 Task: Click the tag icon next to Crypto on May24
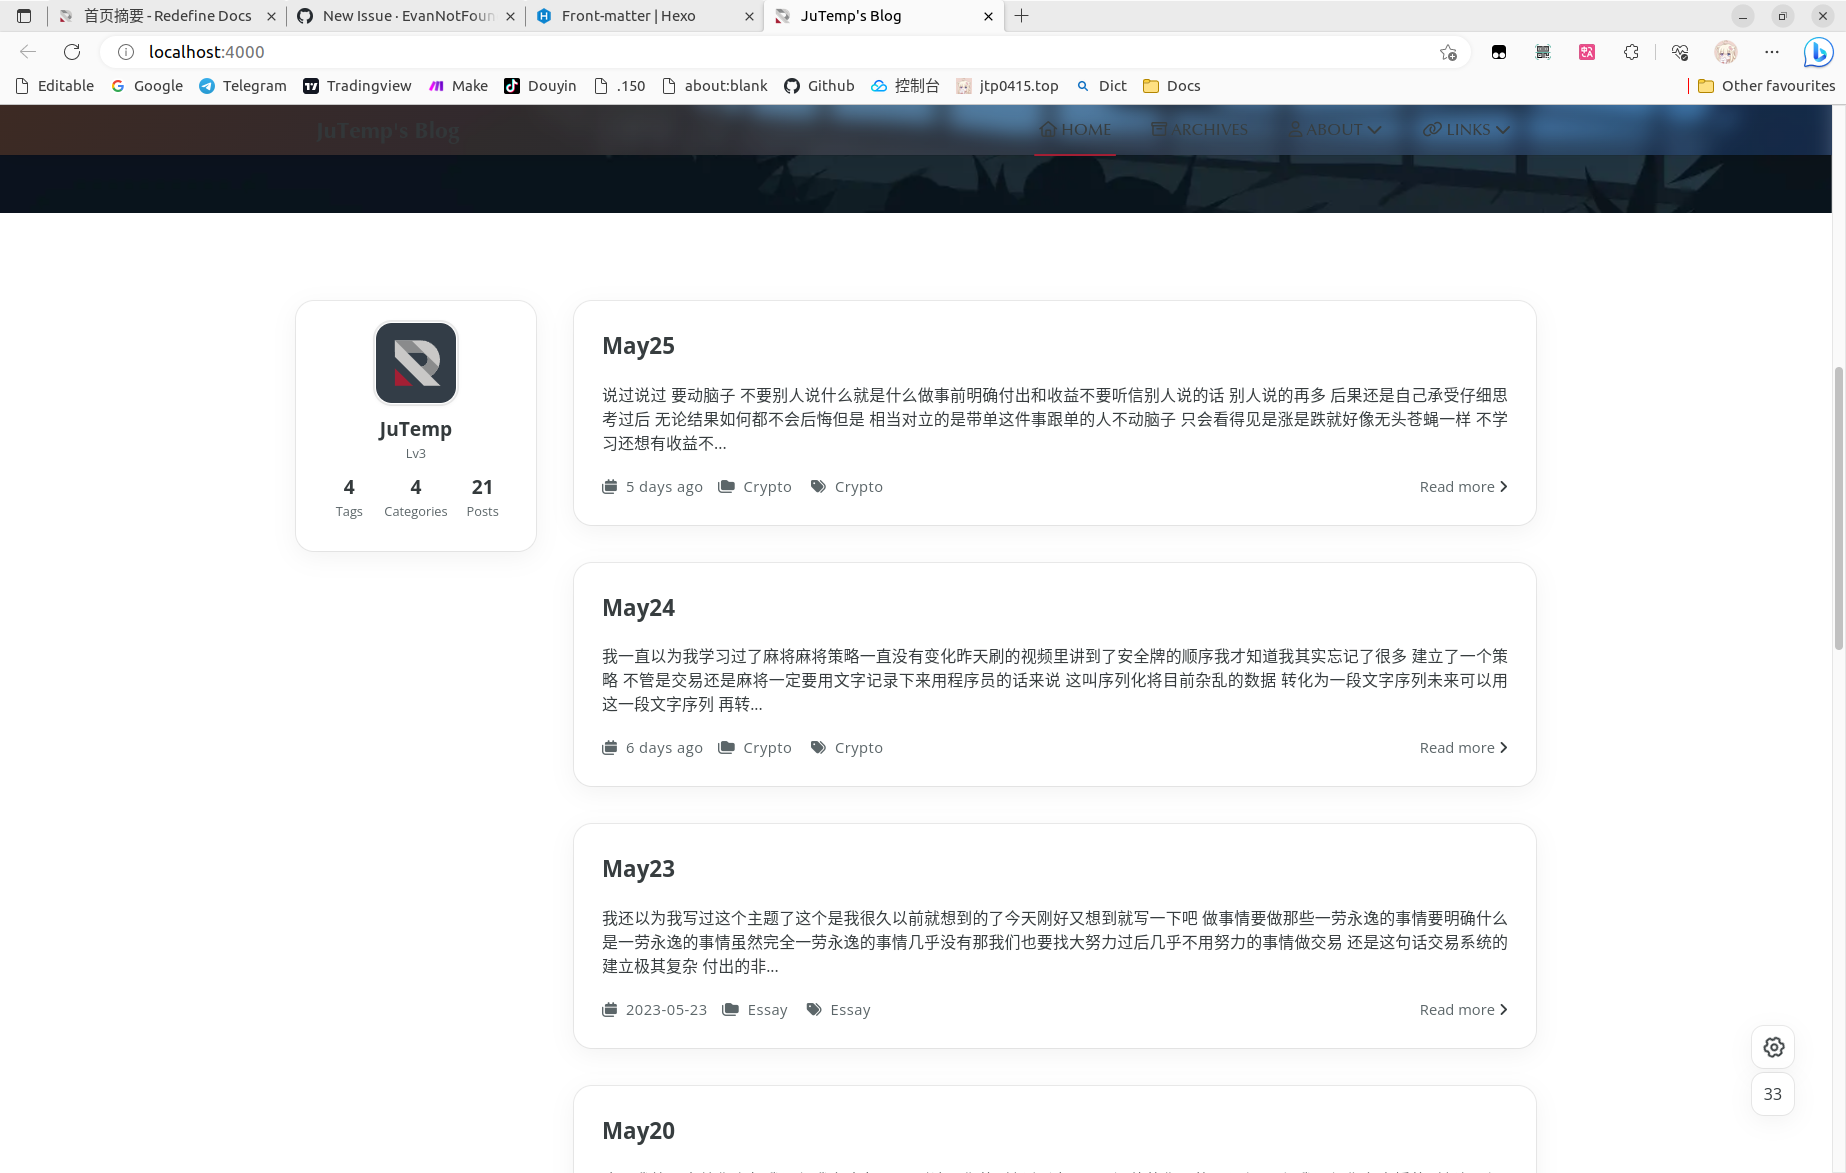pos(817,747)
